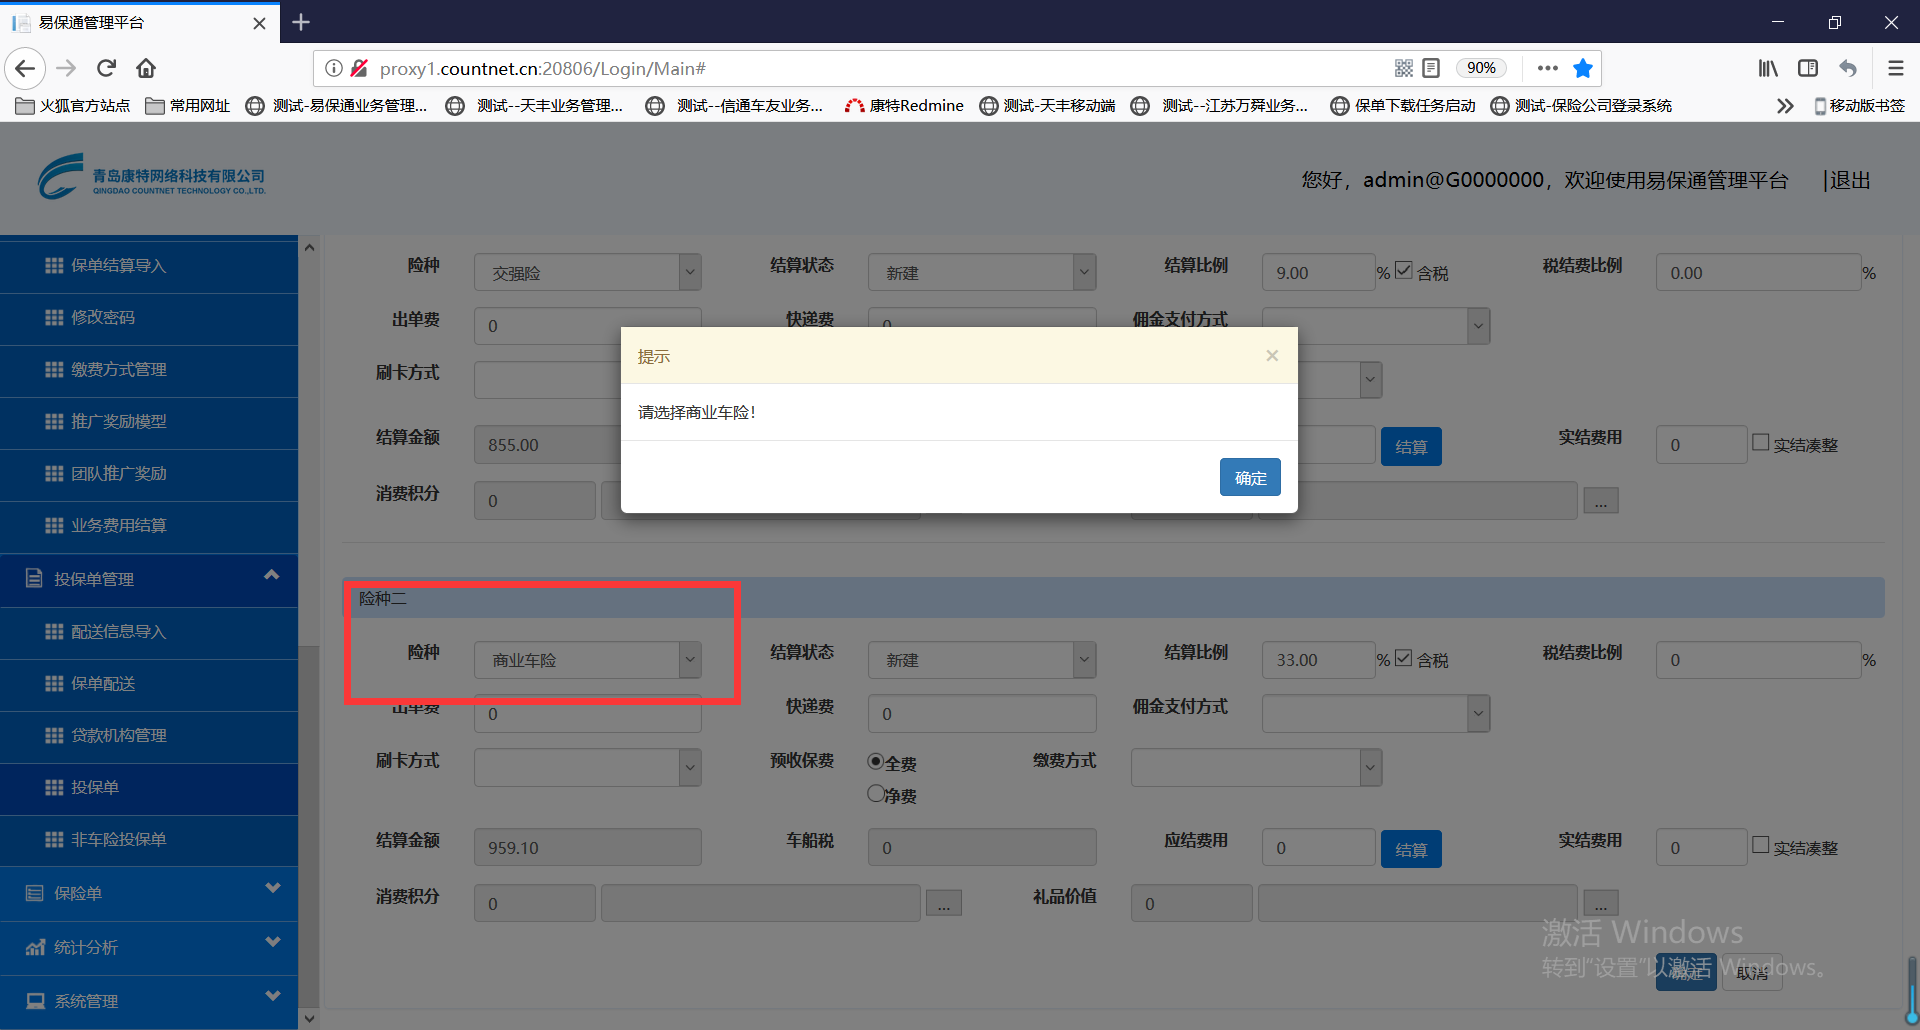Viewport: 1920px width, 1030px height.
Task: Open 保单配送 in sidebar
Action: coord(149,684)
